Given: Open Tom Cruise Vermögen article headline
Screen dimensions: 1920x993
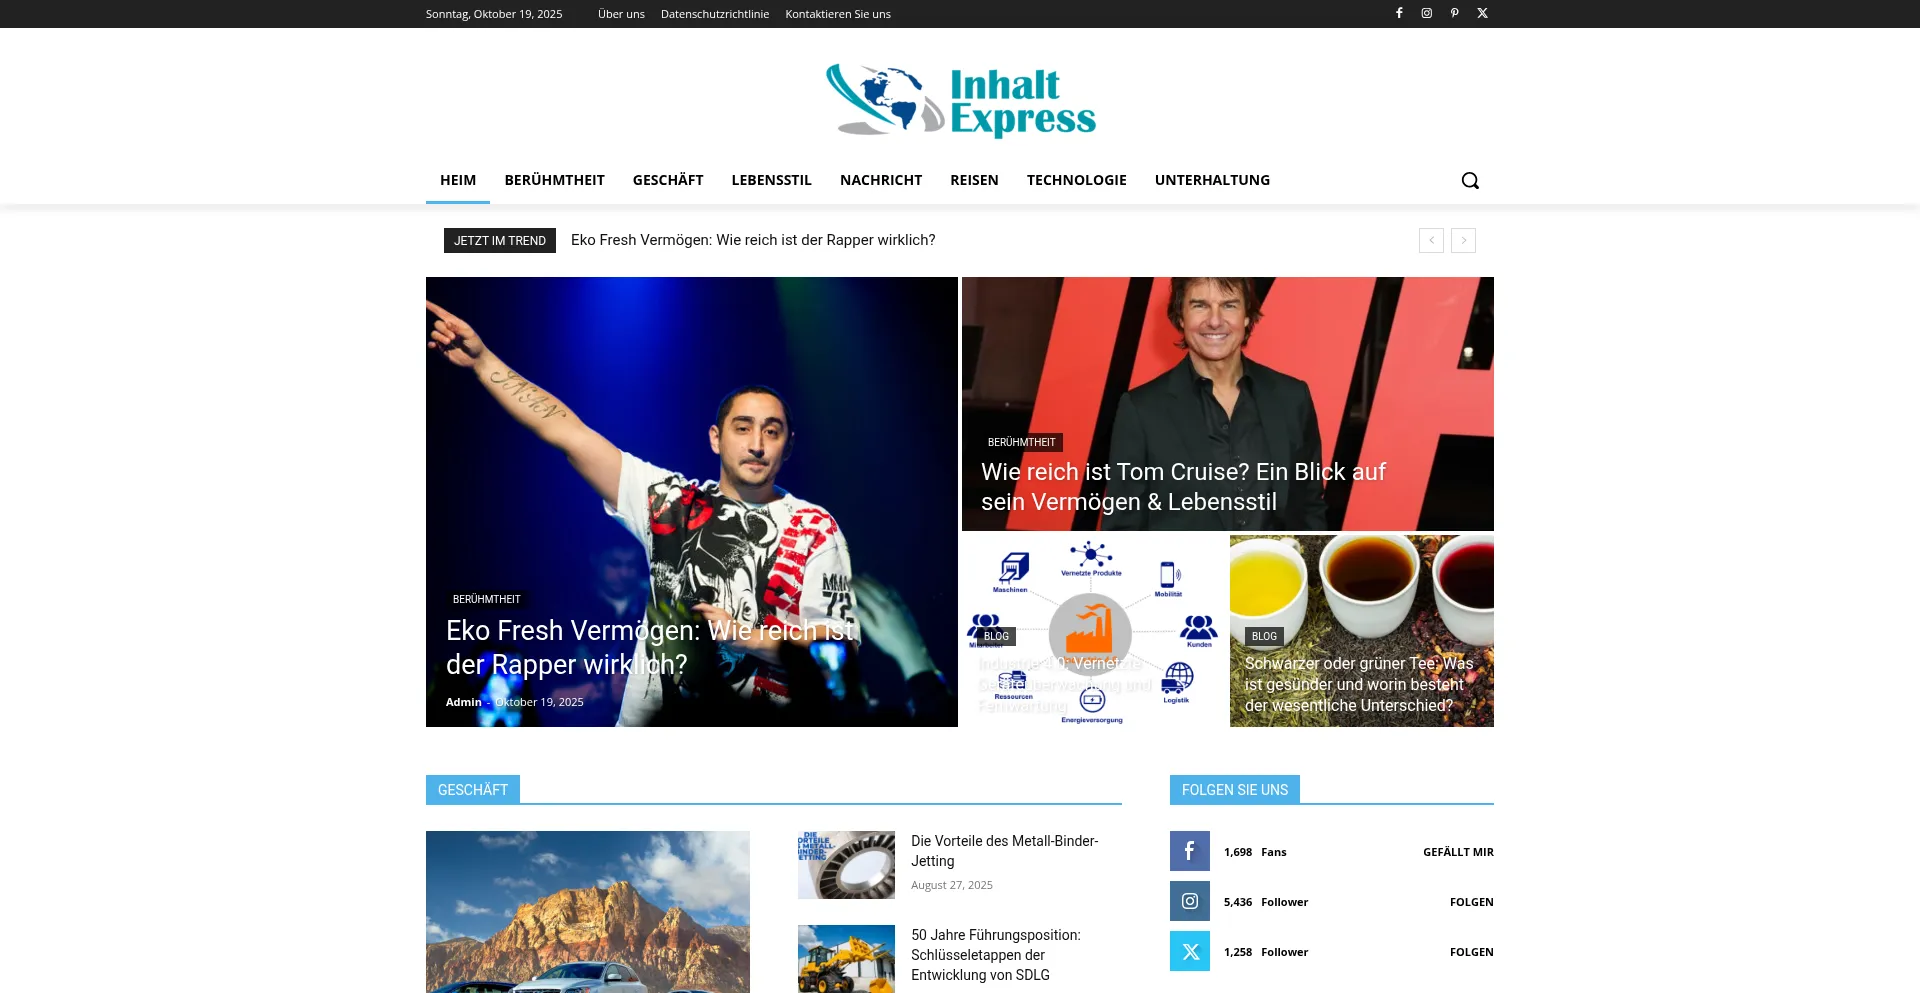Looking at the screenshot, I should click(x=1182, y=486).
